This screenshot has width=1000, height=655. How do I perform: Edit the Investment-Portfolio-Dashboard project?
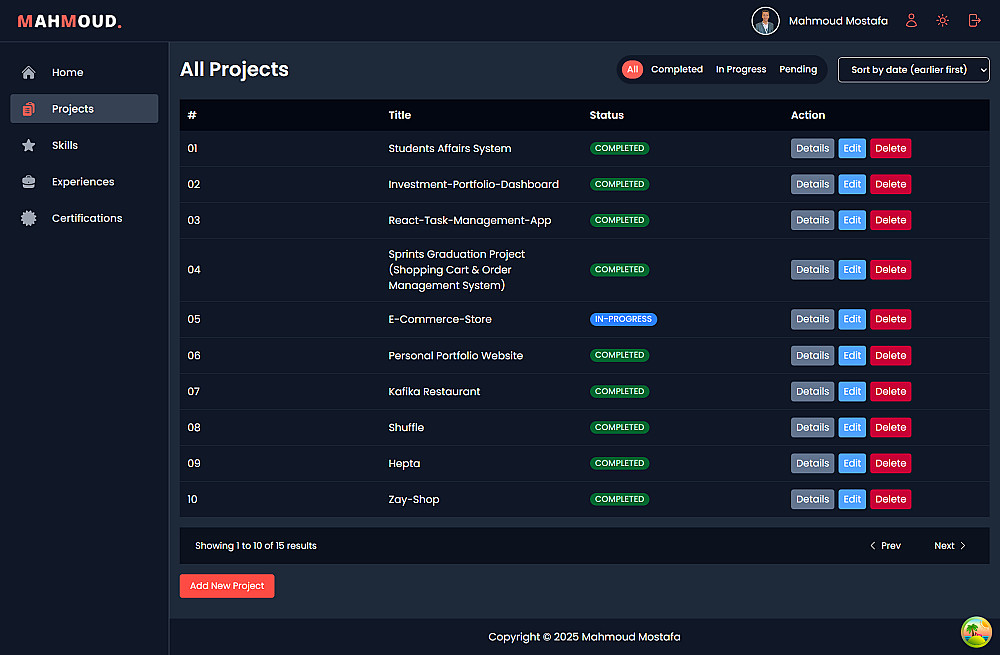(x=852, y=184)
